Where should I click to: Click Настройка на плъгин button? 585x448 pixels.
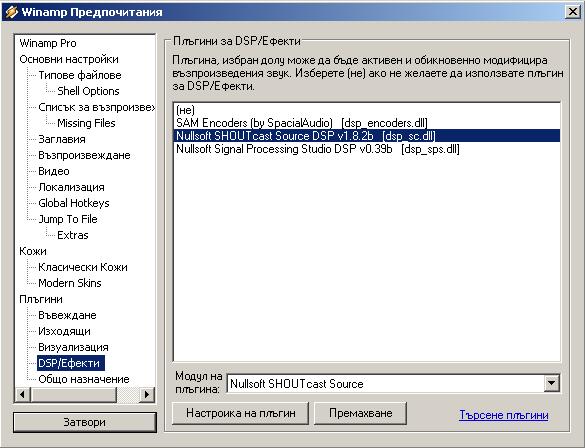[241, 413]
